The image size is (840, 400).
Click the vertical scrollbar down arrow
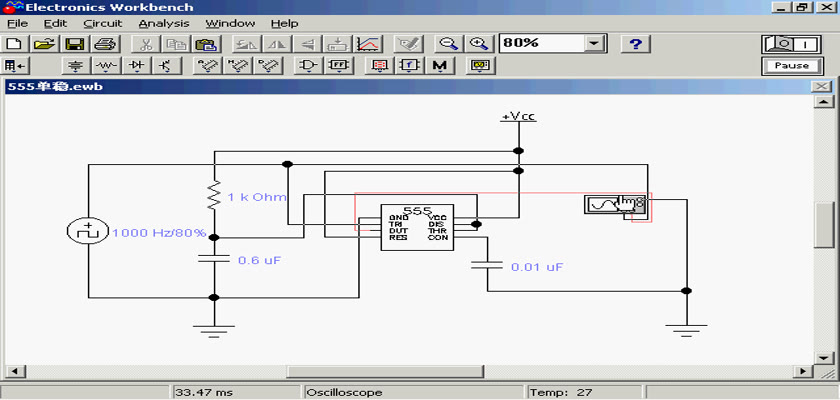click(823, 357)
